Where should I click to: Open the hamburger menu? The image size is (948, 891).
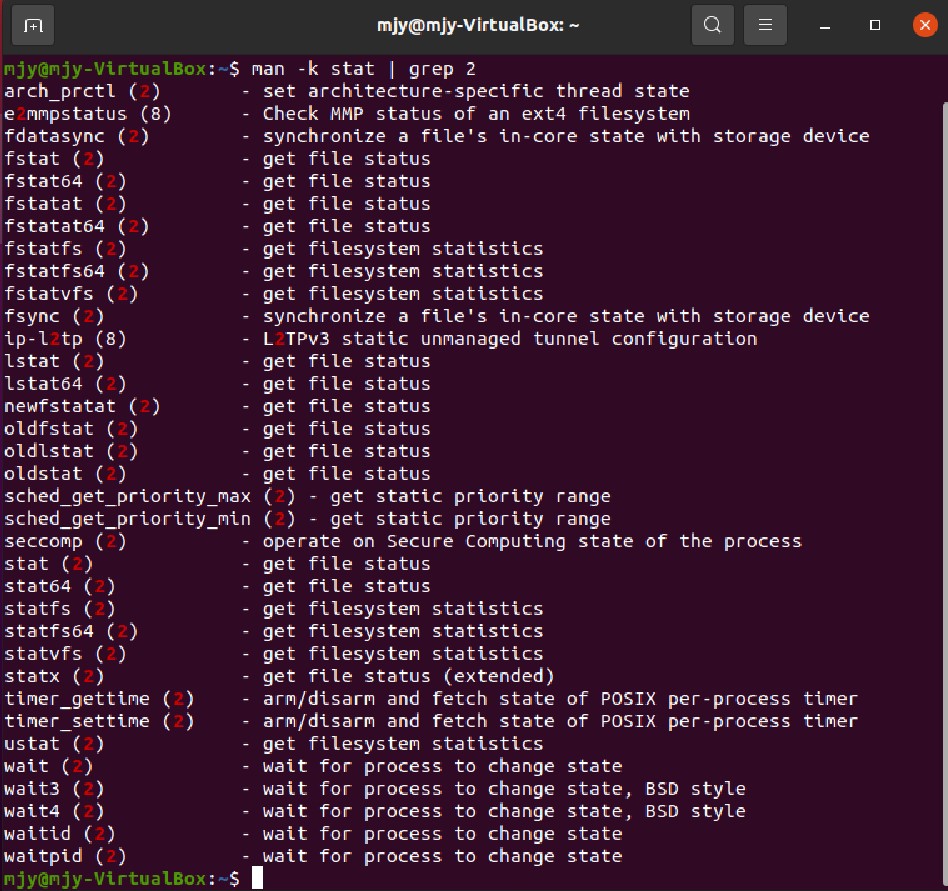(x=766, y=24)
